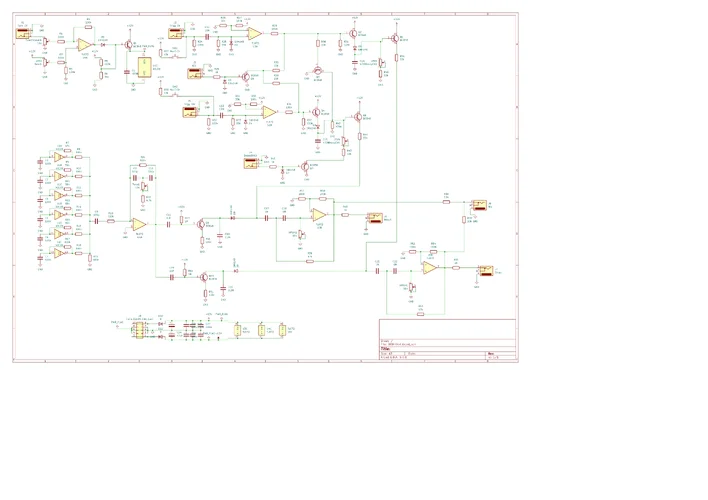Click the trimmer potentiometer in op-amp feedback network

click(x=144, y=186)
